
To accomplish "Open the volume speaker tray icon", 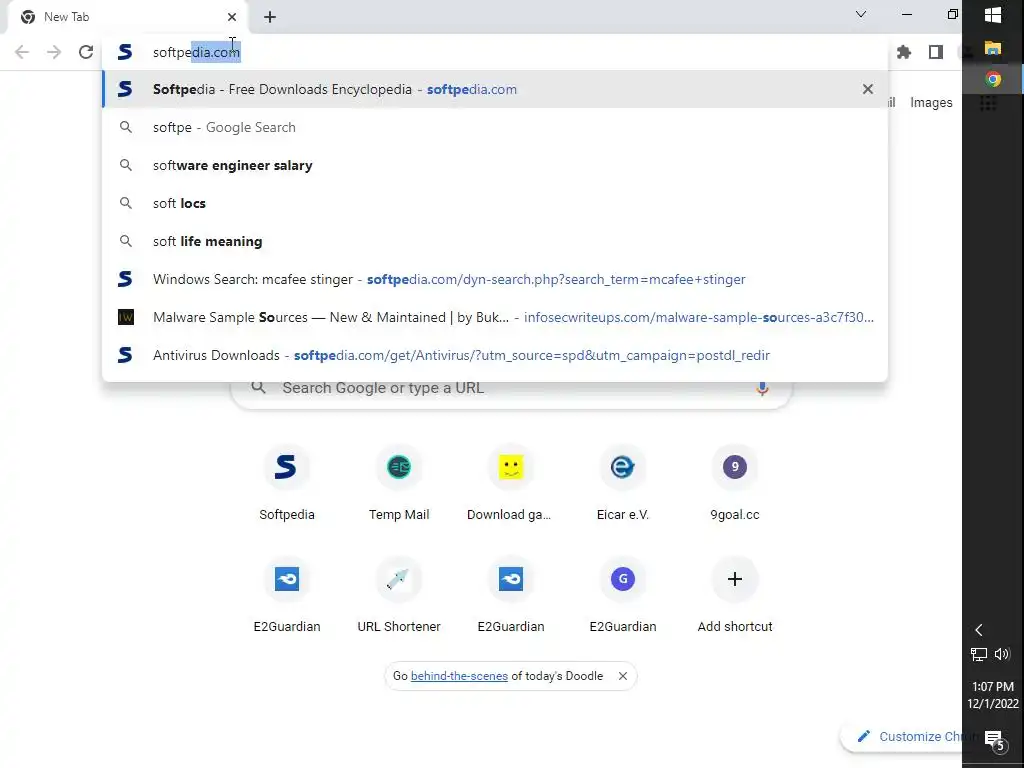I will (1002, 654).
